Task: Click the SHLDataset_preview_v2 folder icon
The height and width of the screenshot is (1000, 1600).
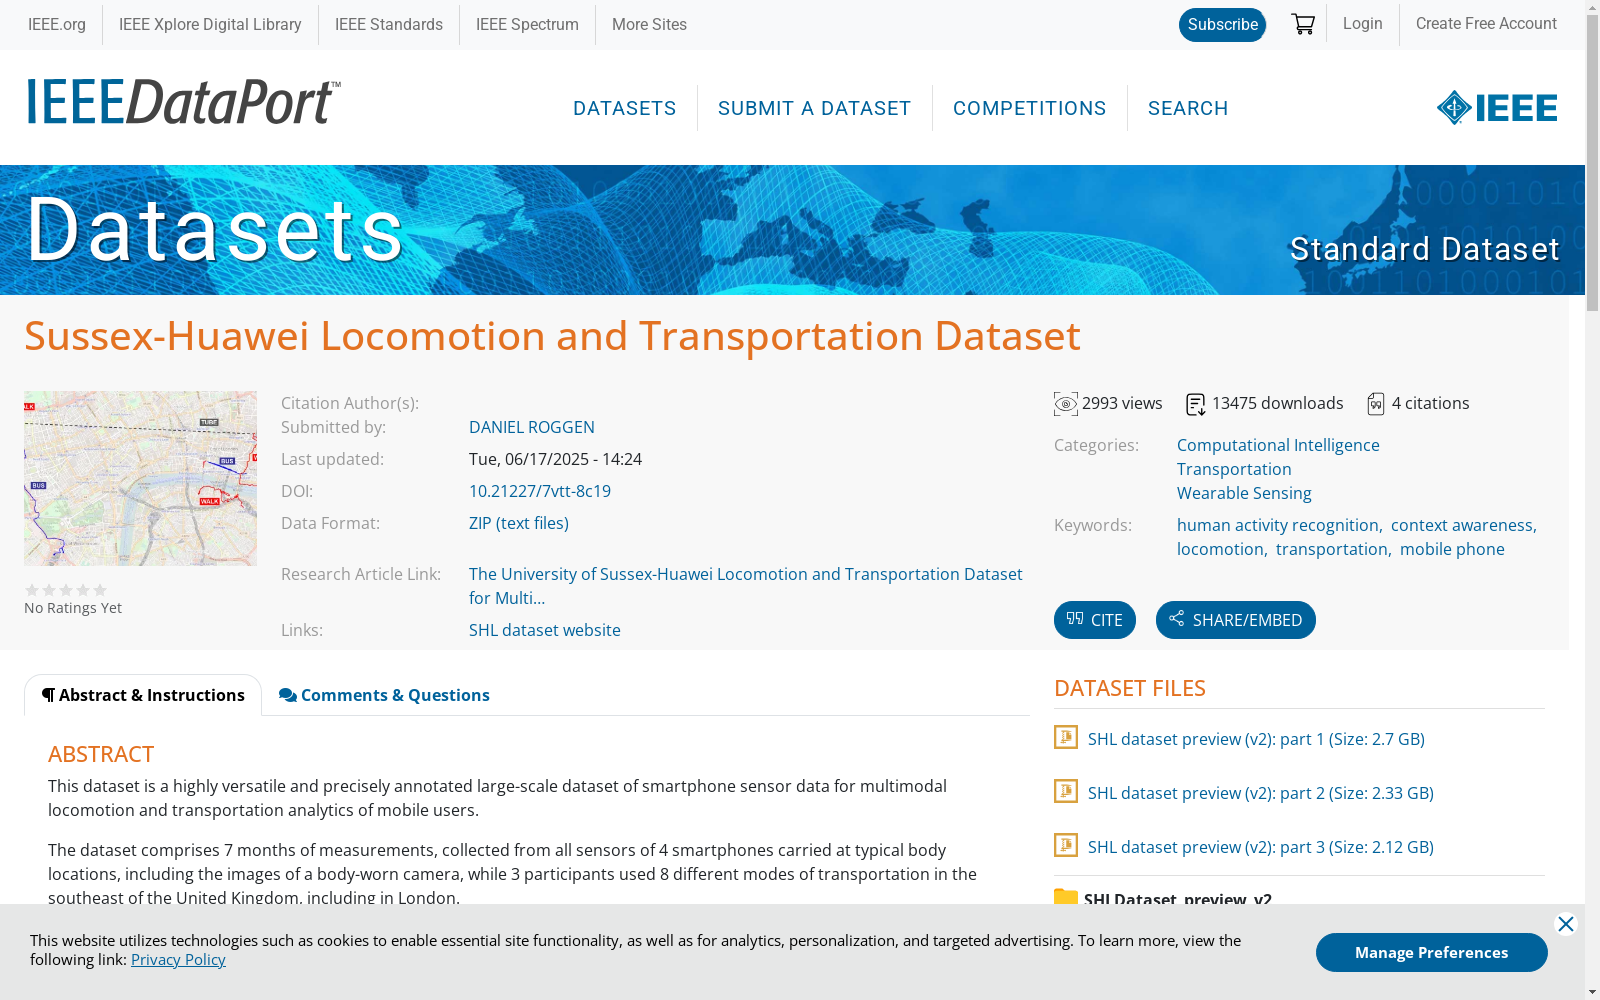Action: (x=1066, y=897)
